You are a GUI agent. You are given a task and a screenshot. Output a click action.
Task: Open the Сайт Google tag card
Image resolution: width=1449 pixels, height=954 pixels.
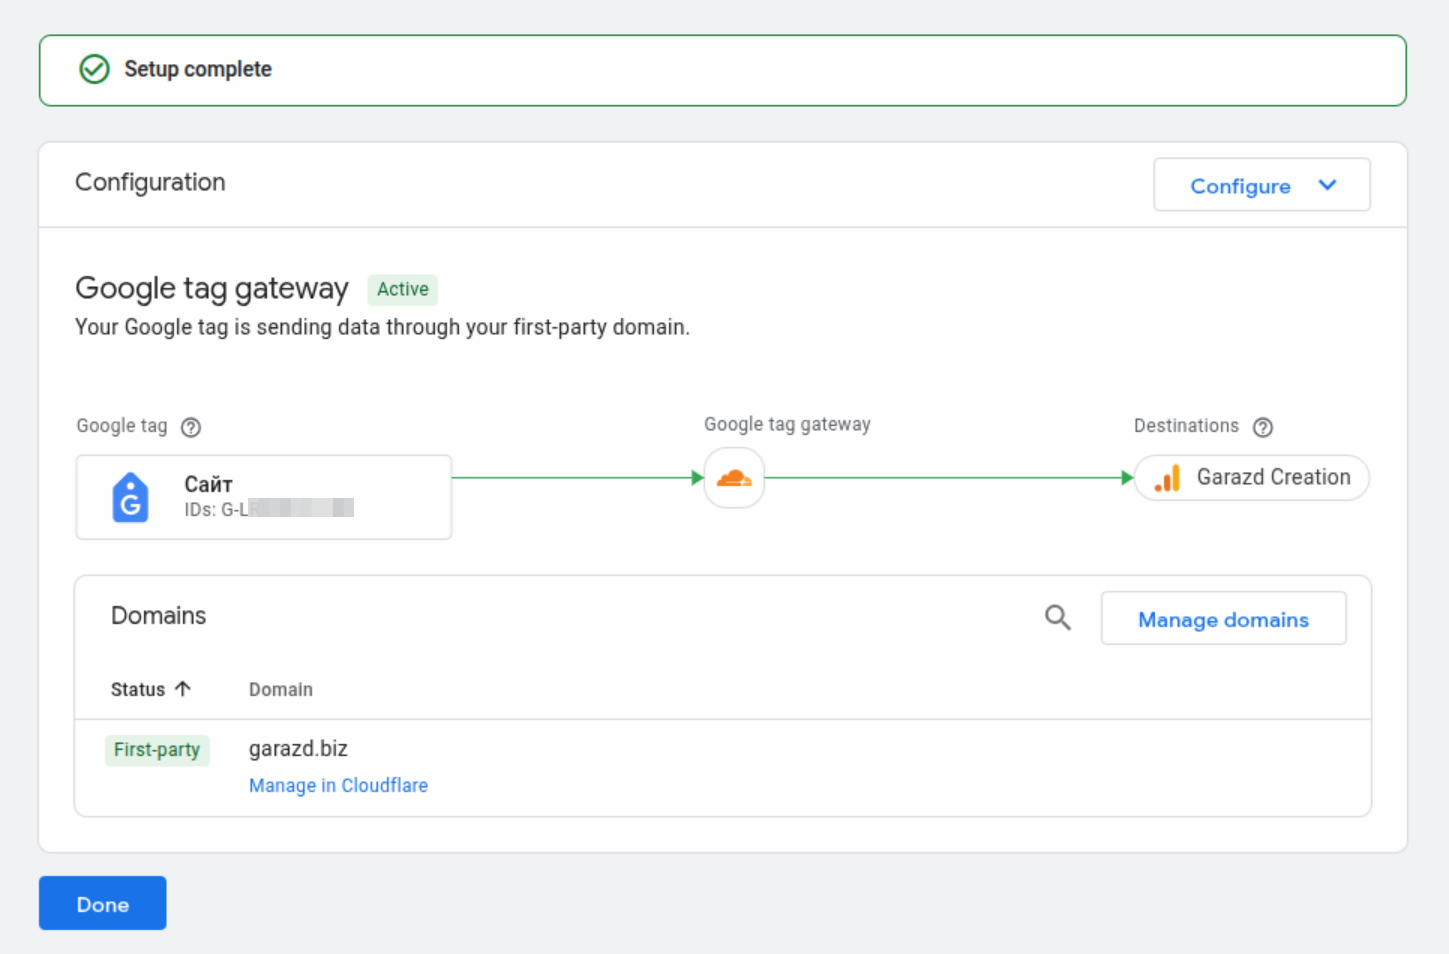(x=263, y=497)
